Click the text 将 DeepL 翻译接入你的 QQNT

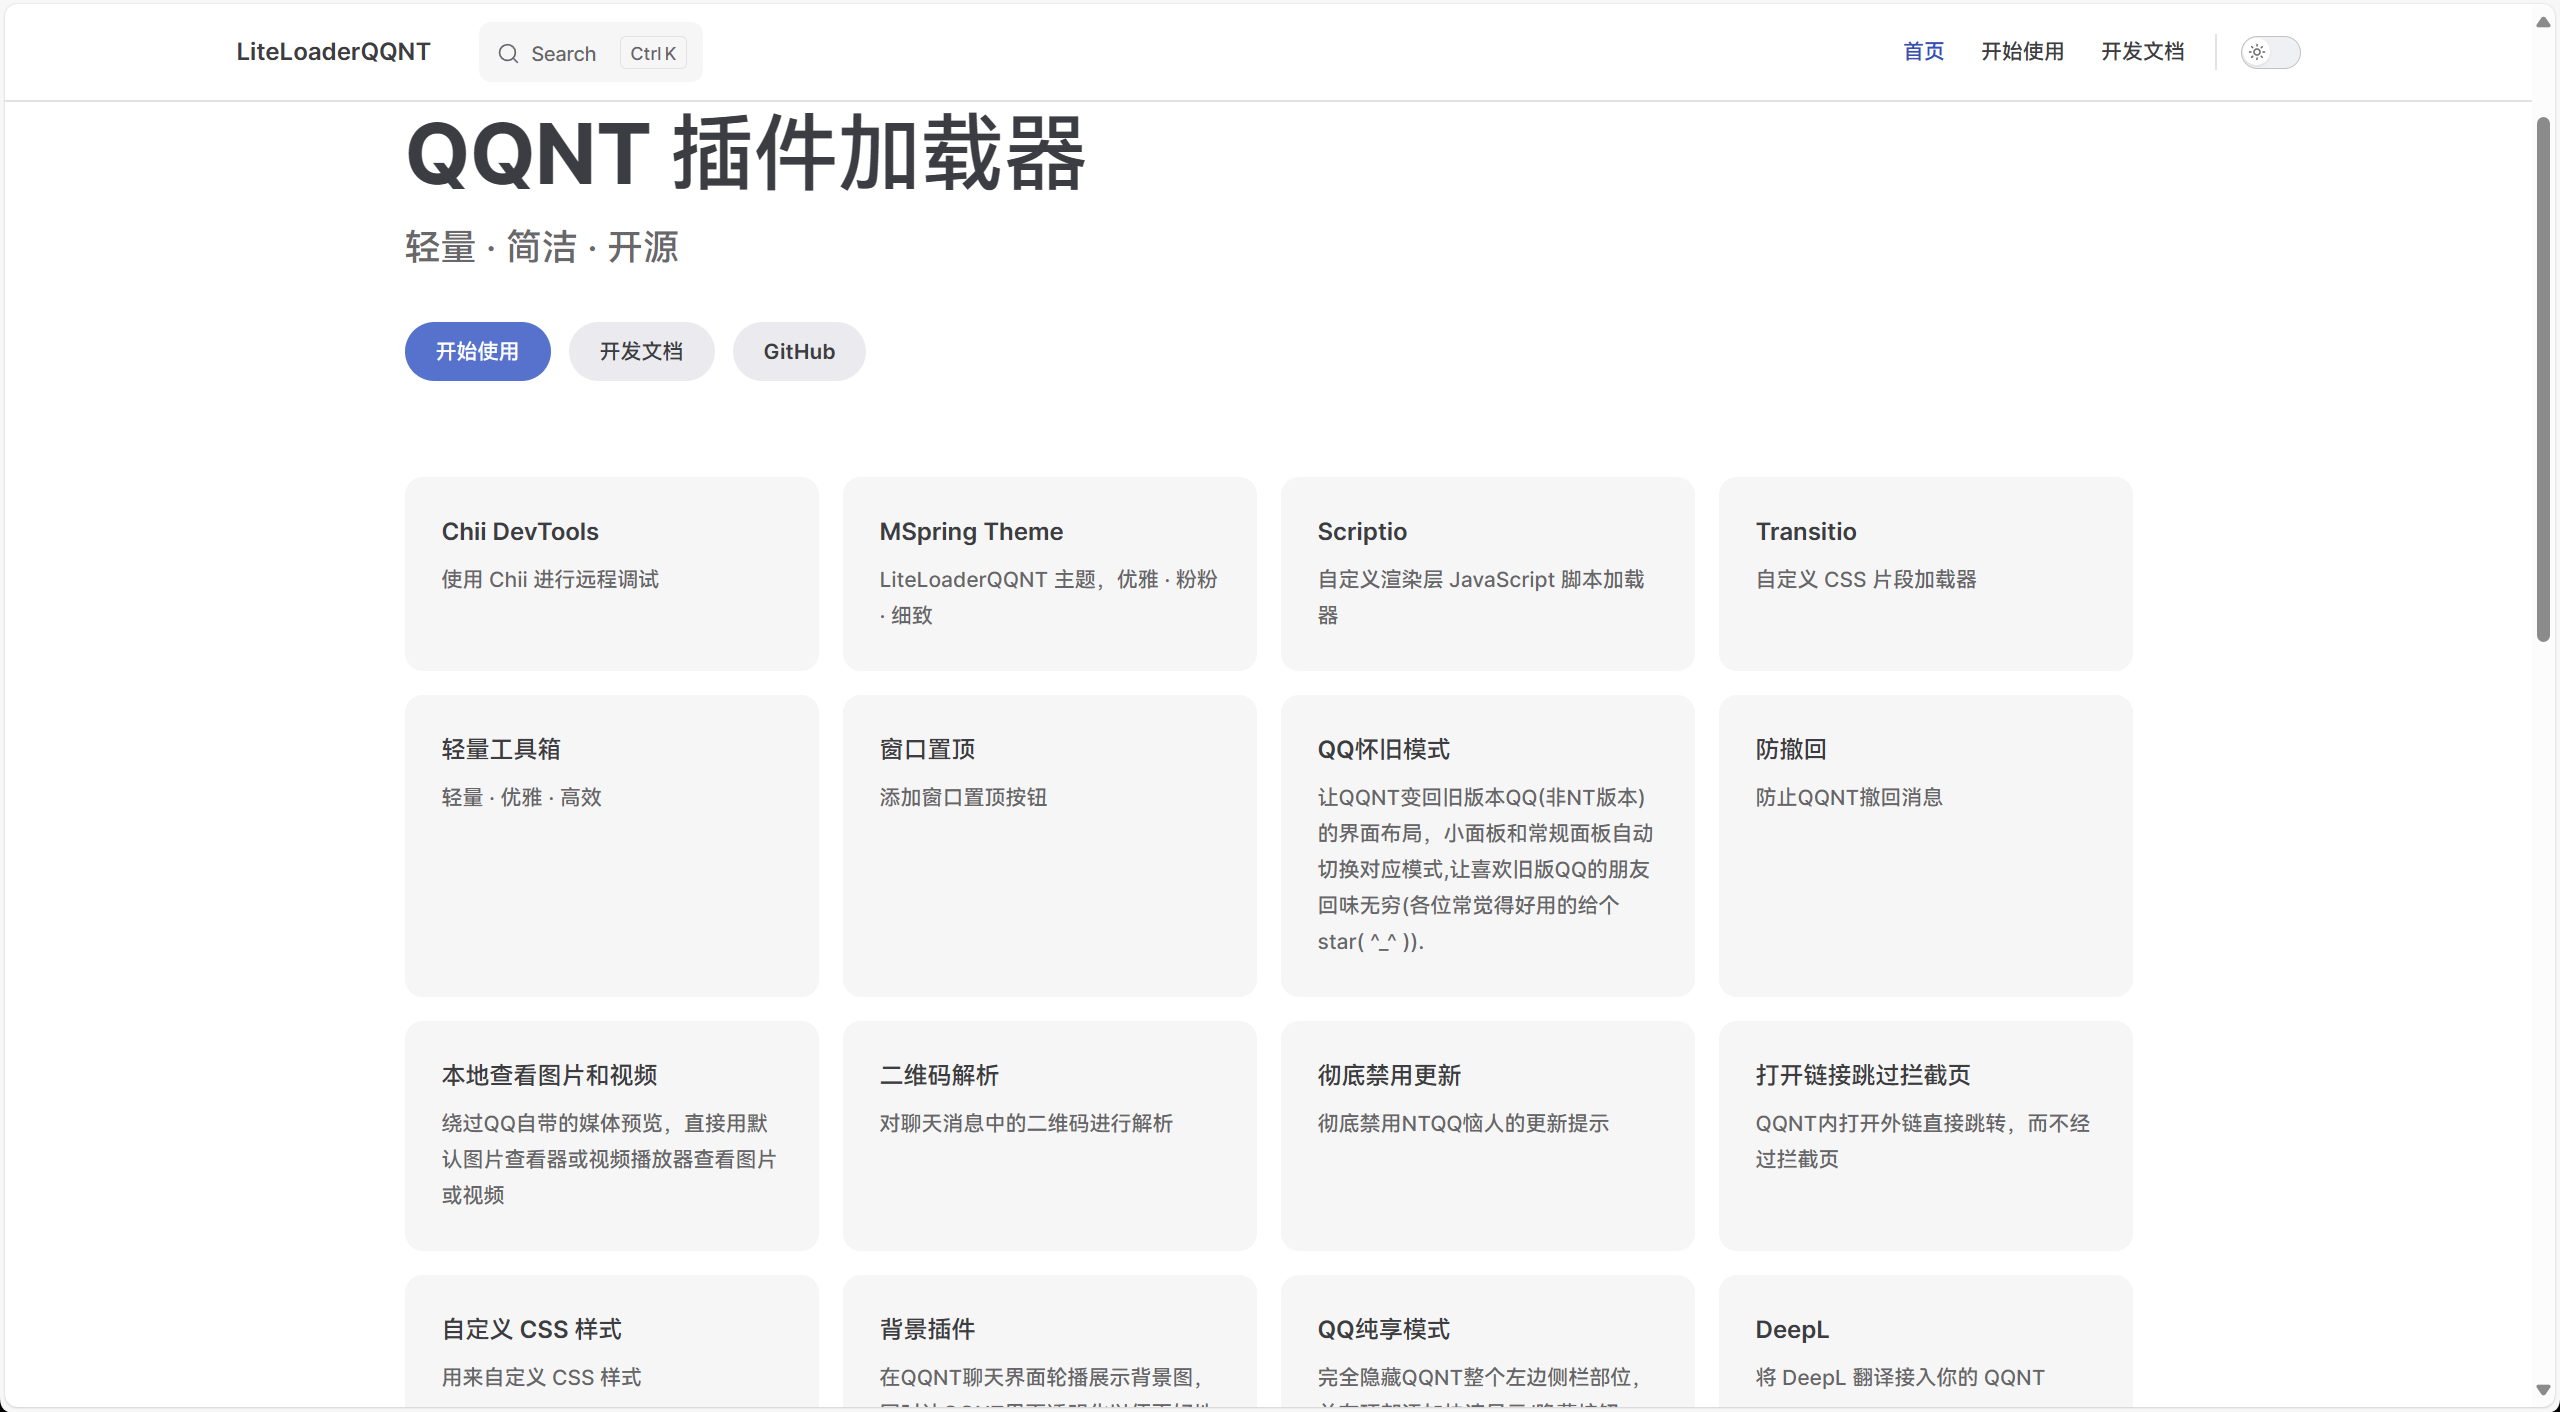click(x=1900, y=1377)
